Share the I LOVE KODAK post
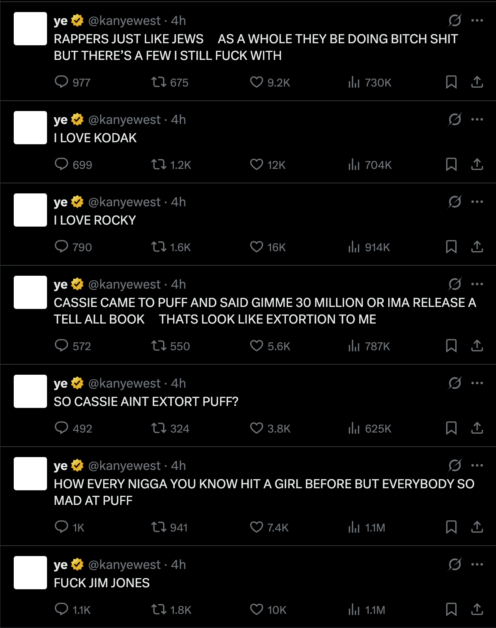The image size is (496, 628). pyautogui.click(x=477, y=165)
